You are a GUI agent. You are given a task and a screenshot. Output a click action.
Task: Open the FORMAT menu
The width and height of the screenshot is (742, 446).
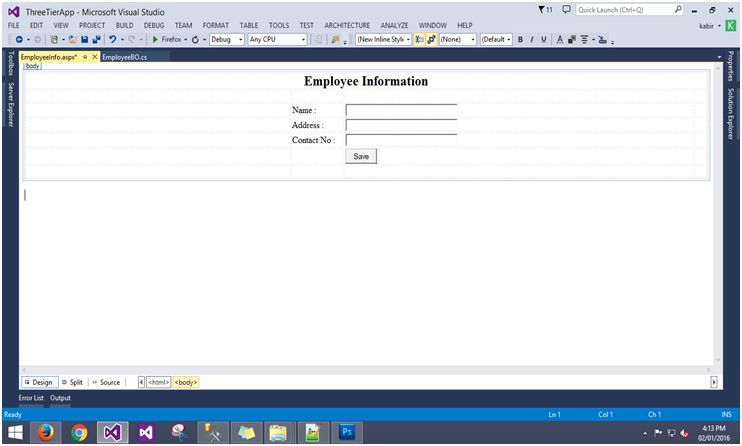click(215, 26)
